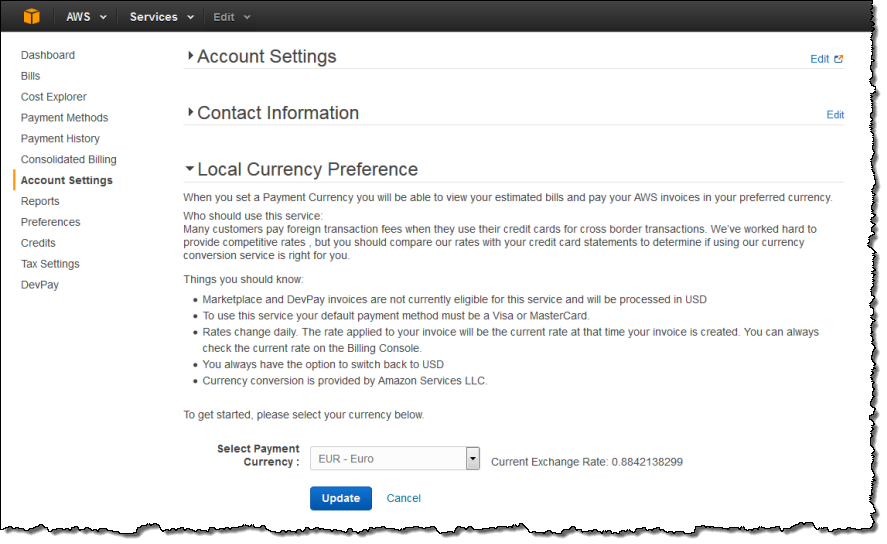Expand the Contact Information section
Screen dimensions: 887x544
pyautogui.click(x=190, y=113)
